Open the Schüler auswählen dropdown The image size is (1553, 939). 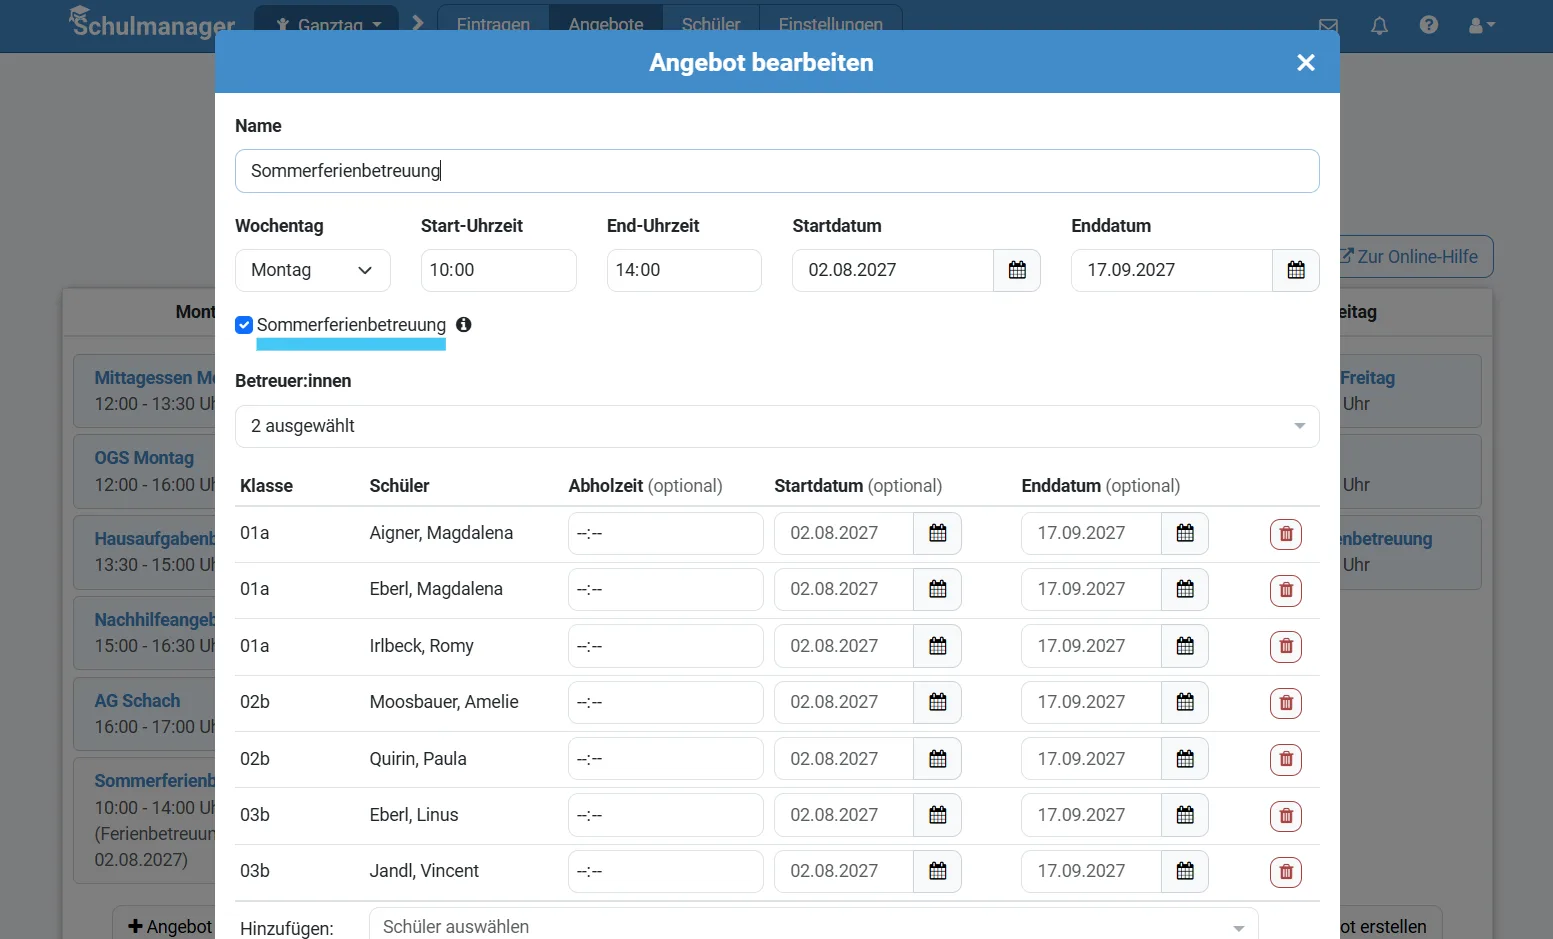pyautogui.click(x=814, y=926)
